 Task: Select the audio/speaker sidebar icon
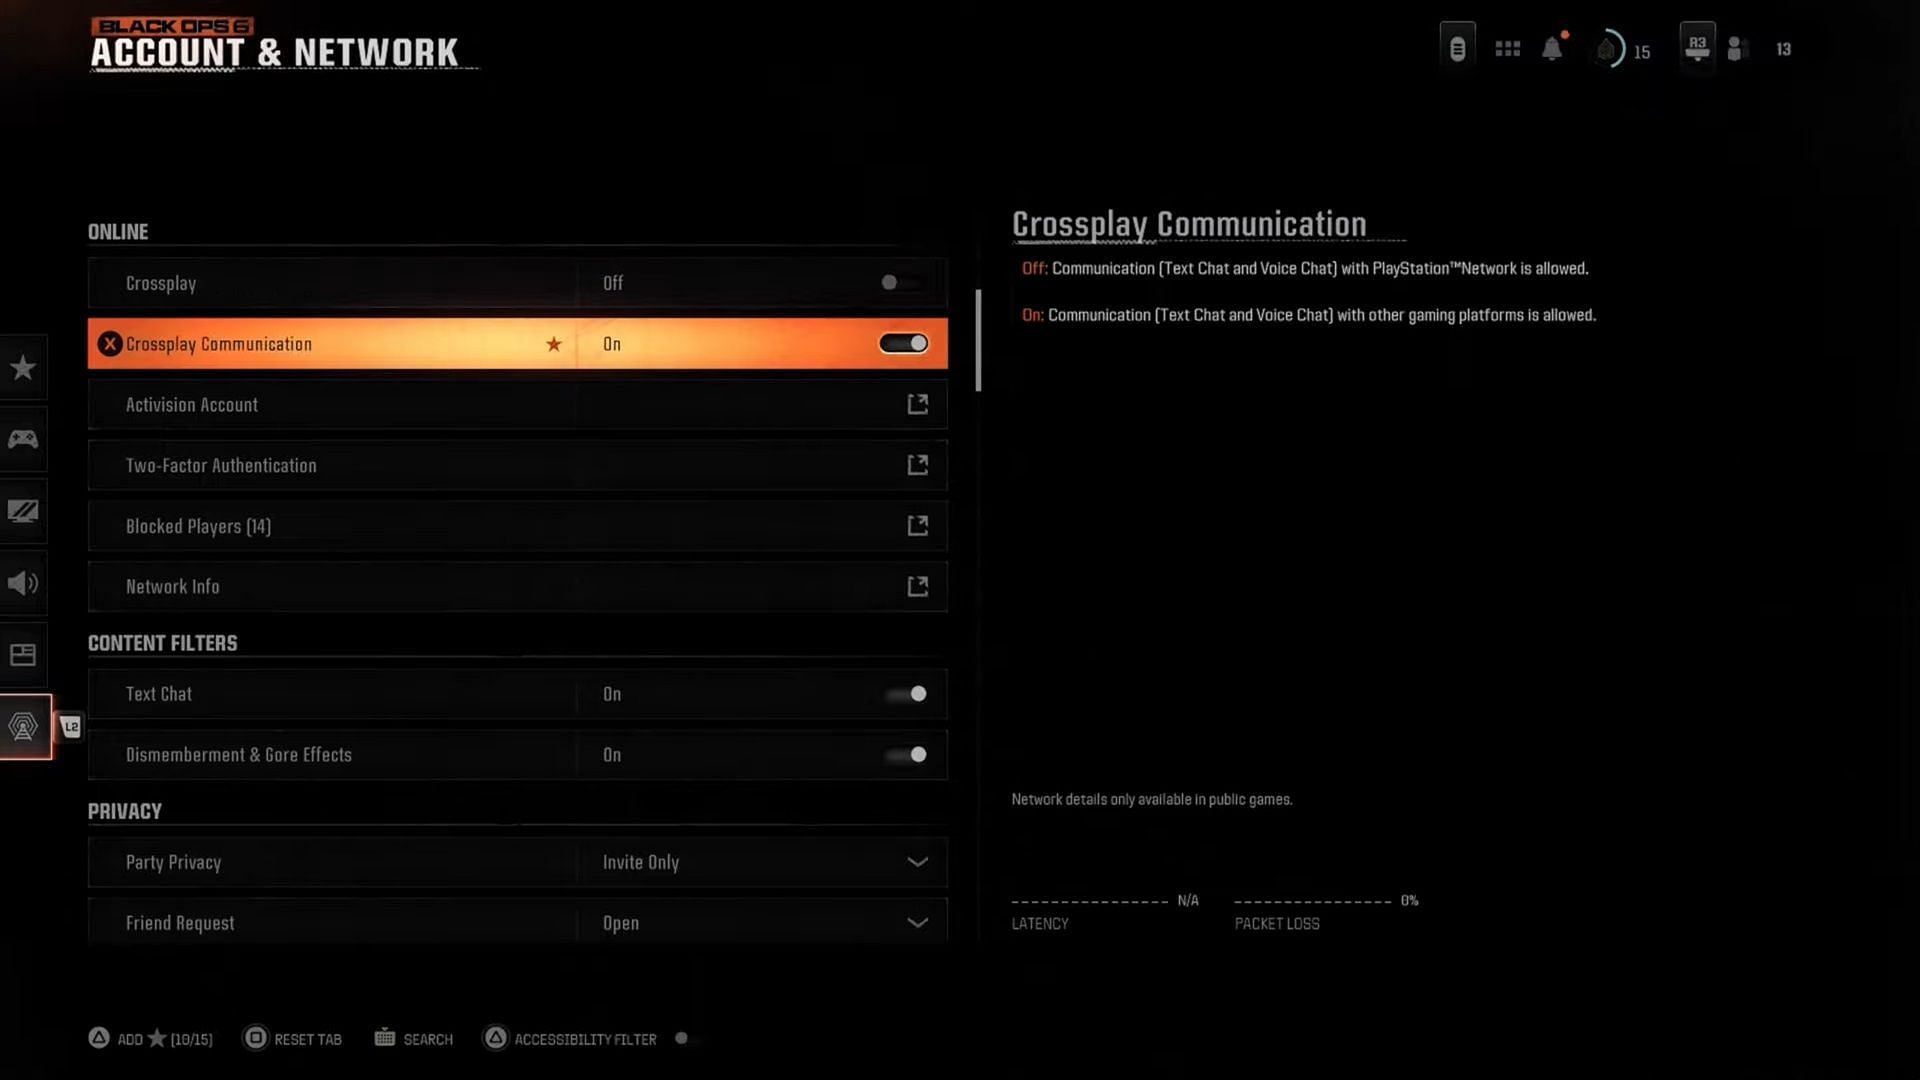tap(22, 582)
